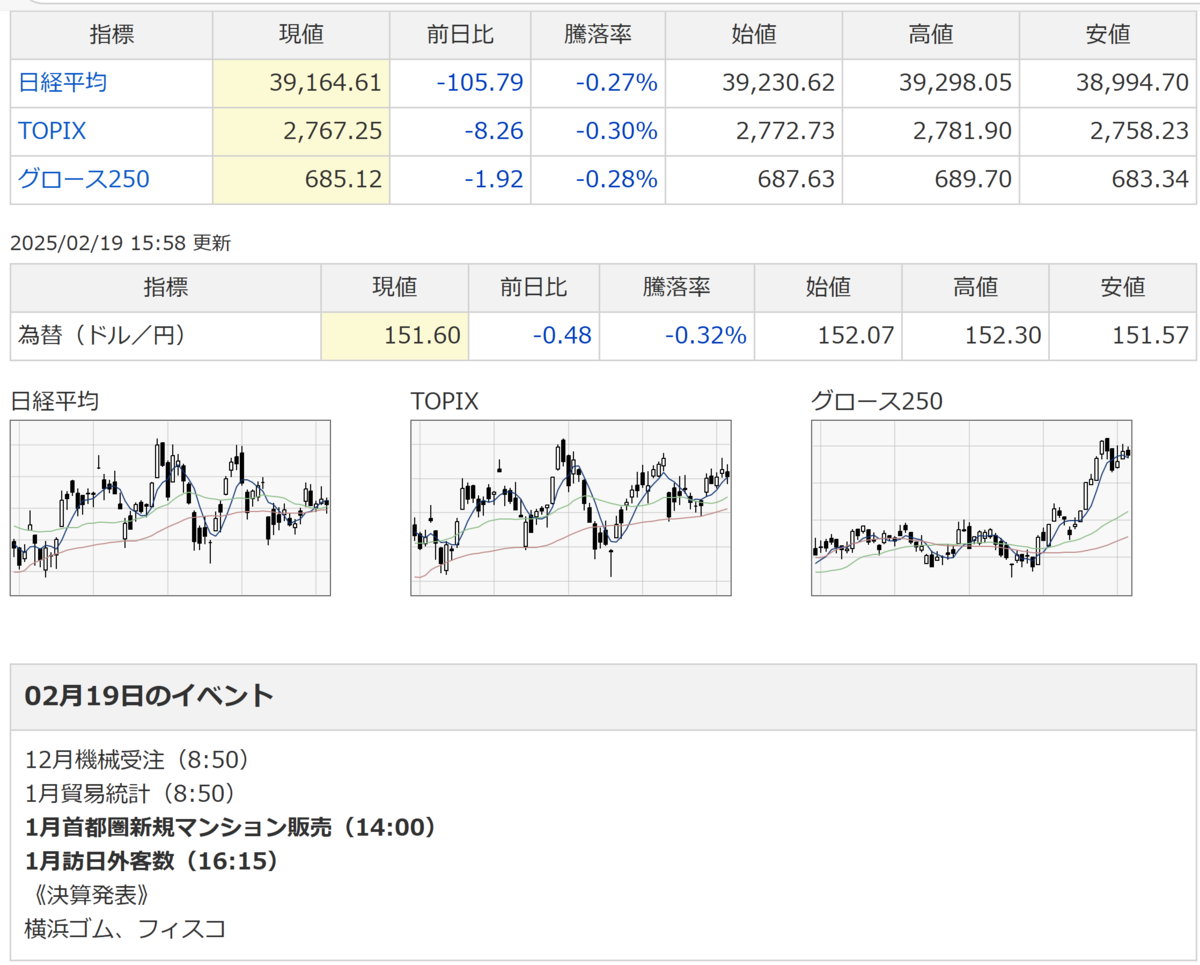Click 騰落率 header in the index table
Image resolution: width=1200 pixels, height=965 pixels.
[x=597, y=35]
